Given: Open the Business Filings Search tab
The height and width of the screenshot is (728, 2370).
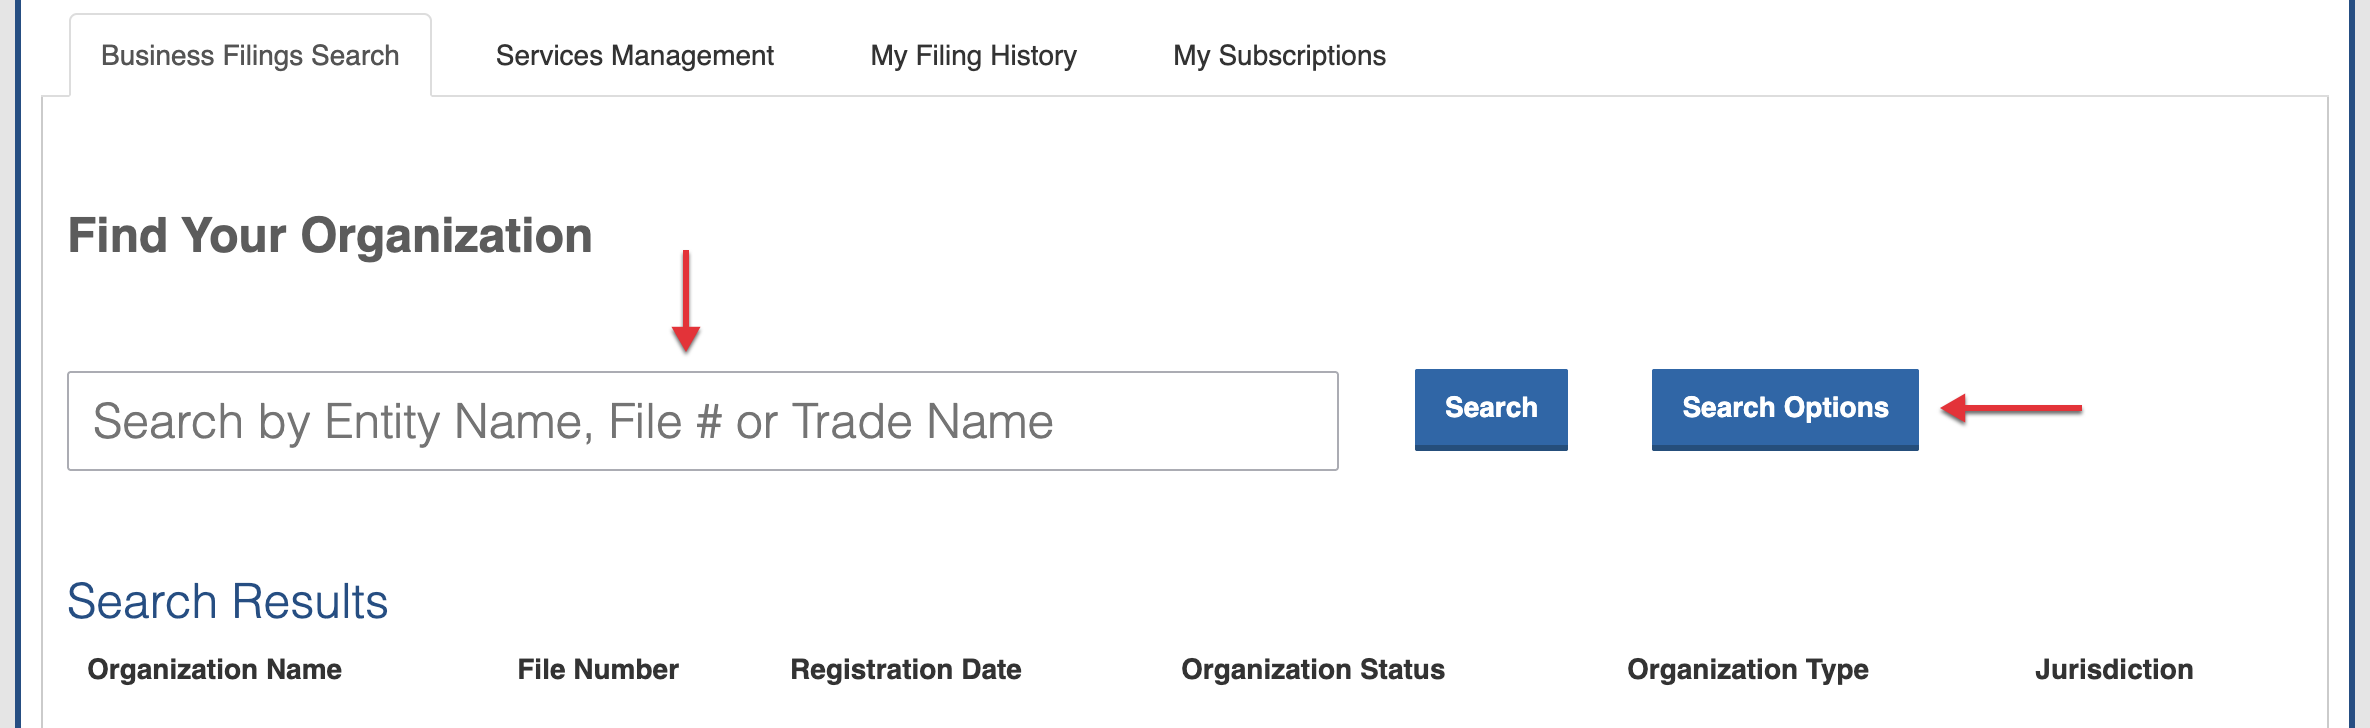Looking at the screenshot, I should 250,56.
